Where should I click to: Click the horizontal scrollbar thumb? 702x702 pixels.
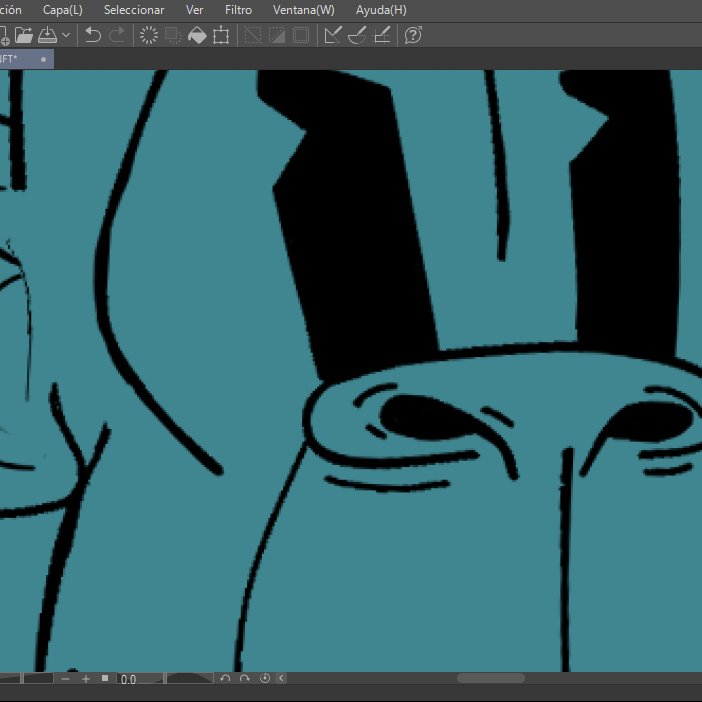point(491,678)
